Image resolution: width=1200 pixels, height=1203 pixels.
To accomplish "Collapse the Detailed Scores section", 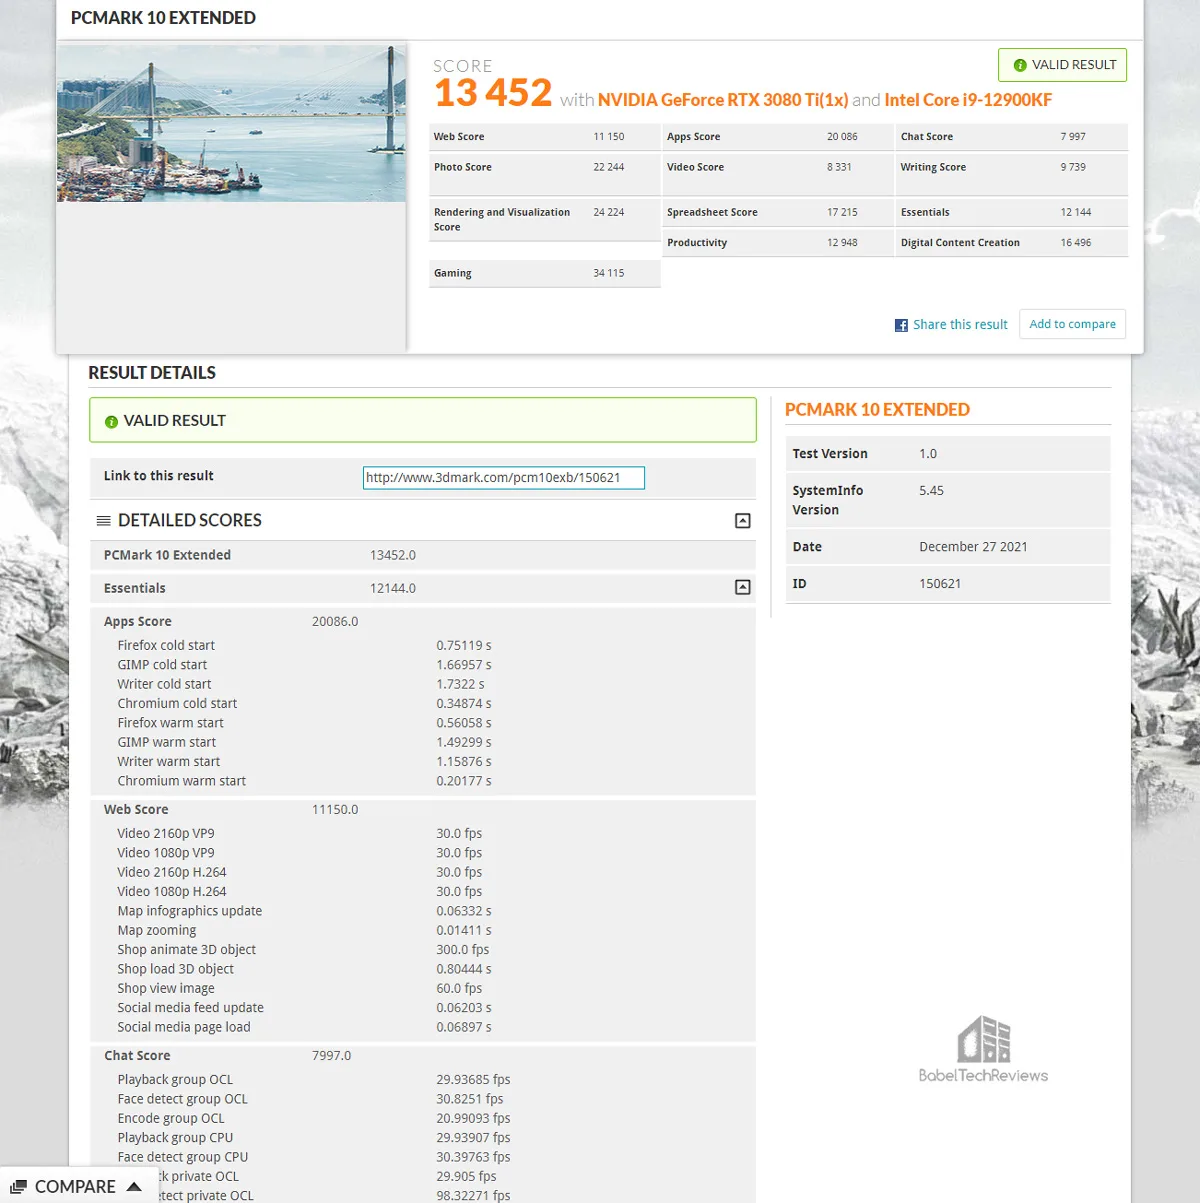I will (743, 521).
